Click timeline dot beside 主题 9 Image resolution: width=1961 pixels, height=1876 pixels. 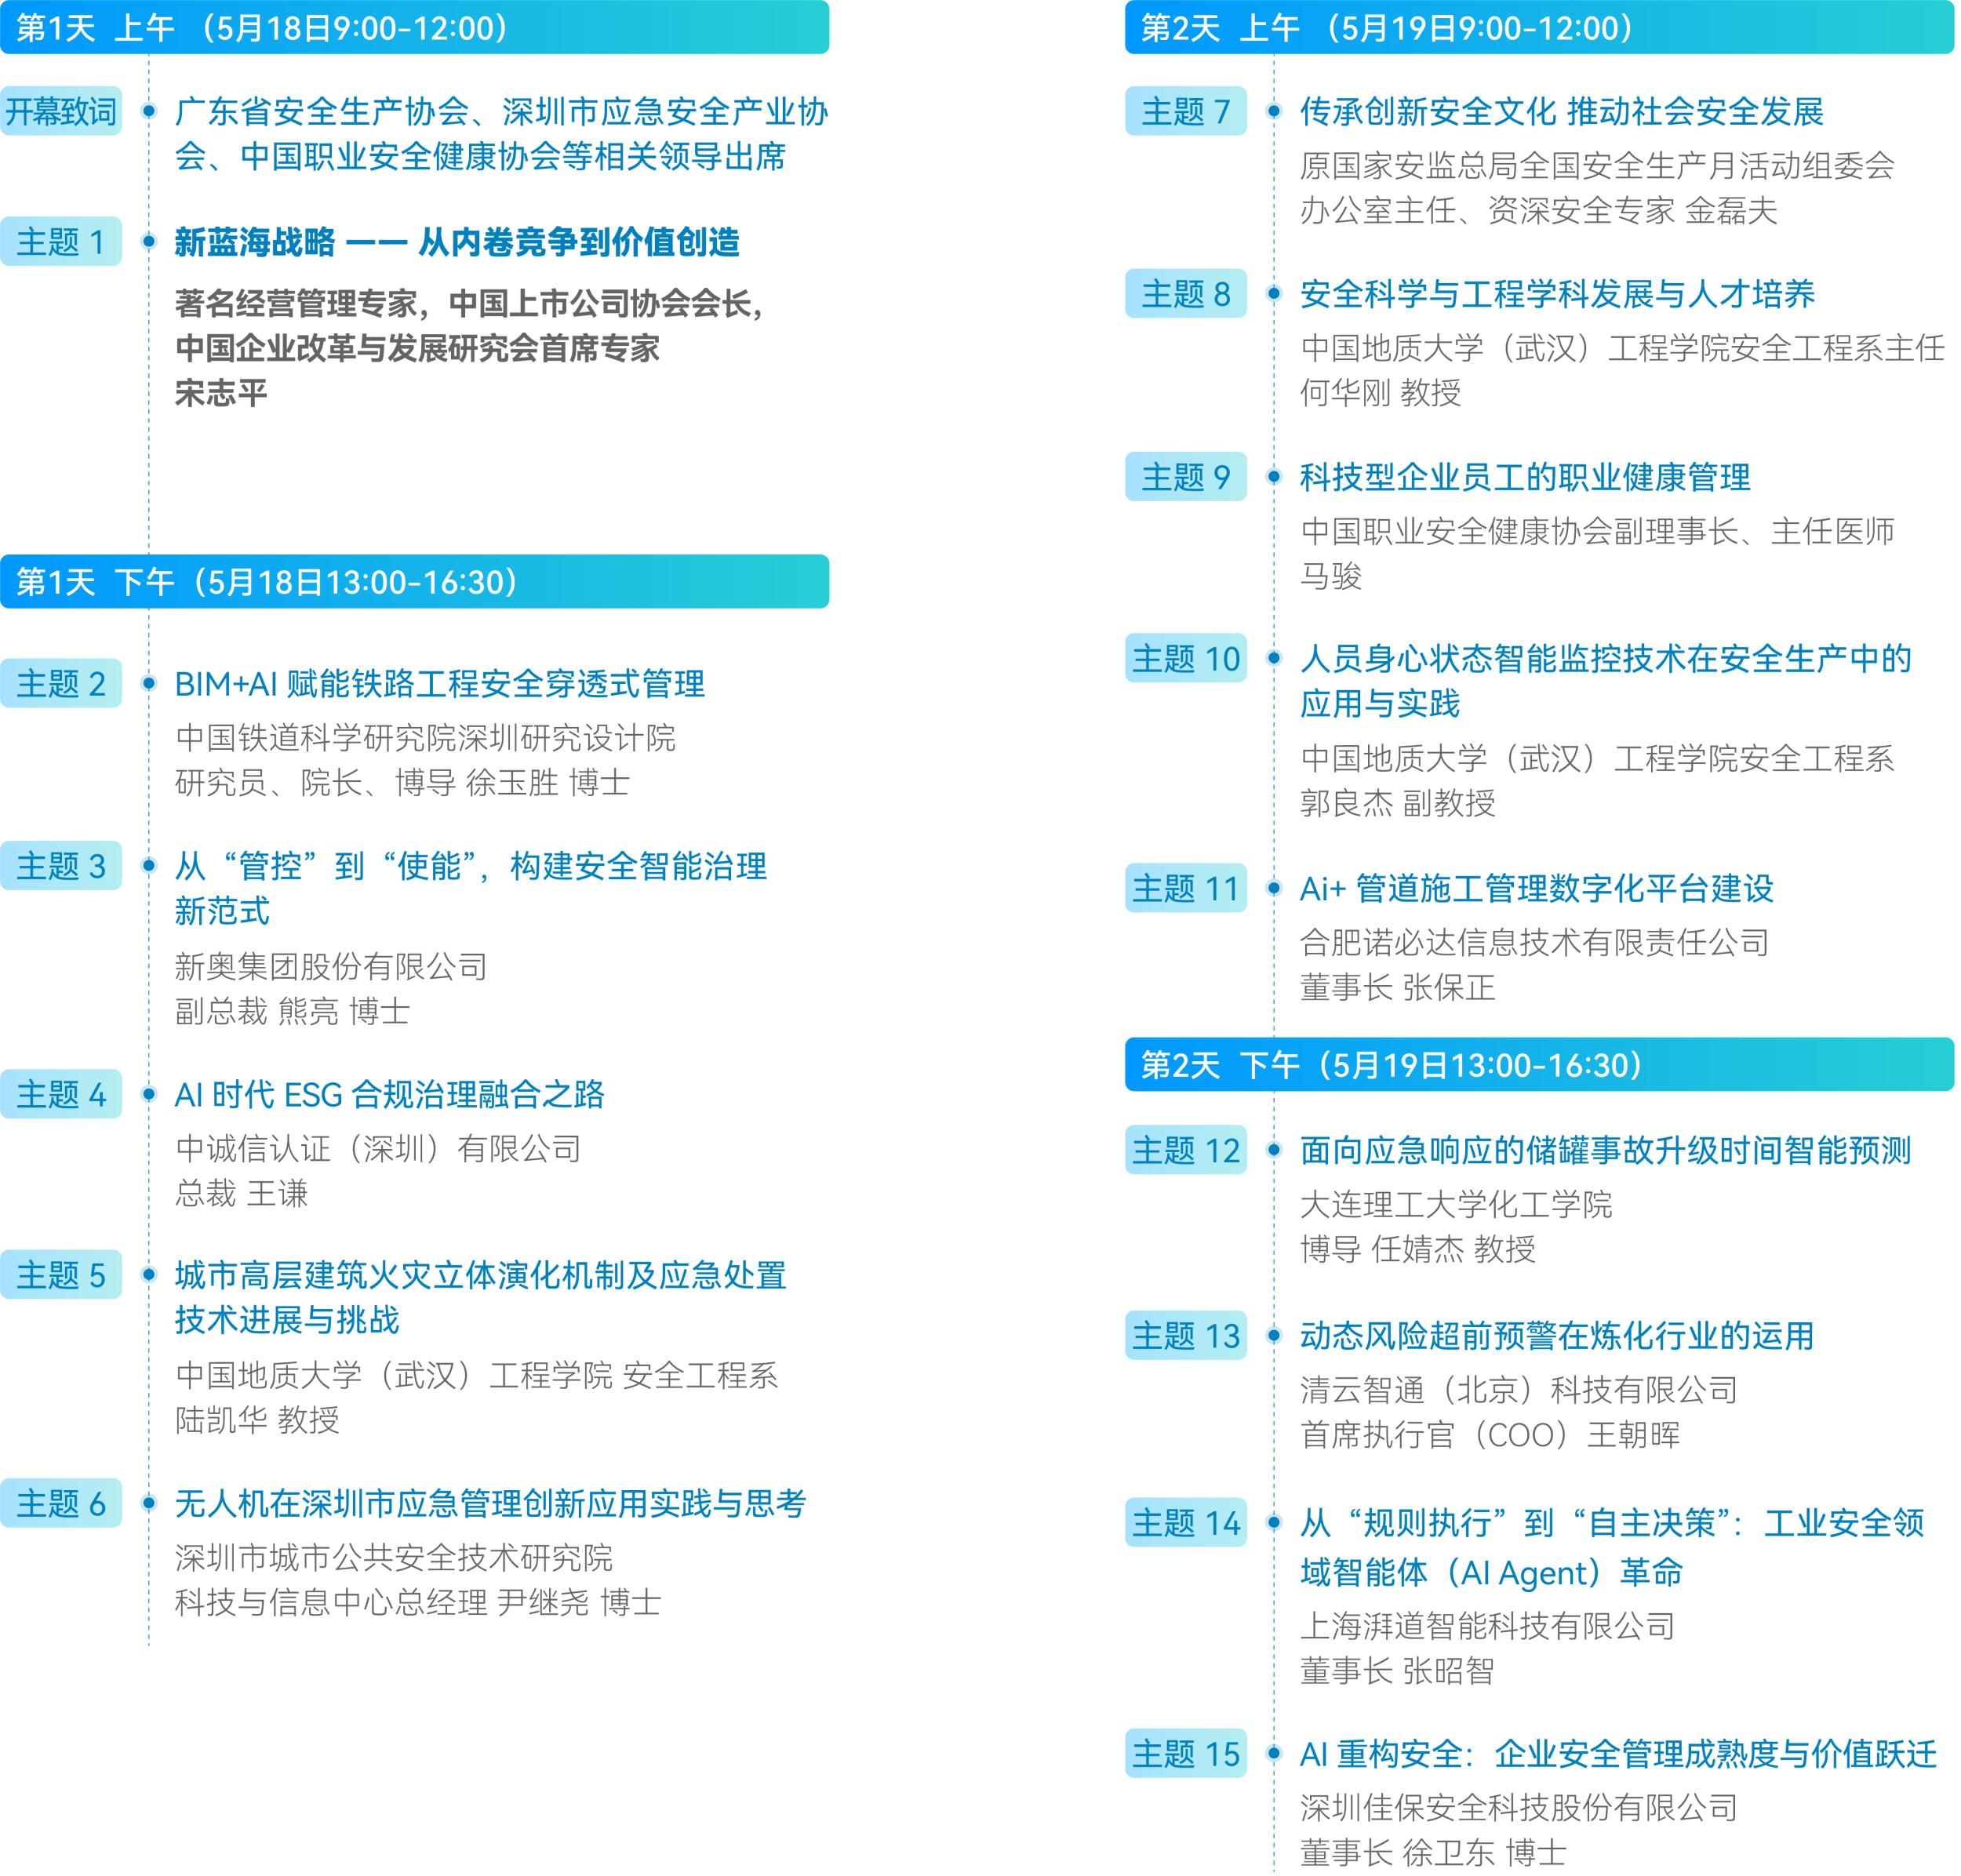coord(1273,477)
